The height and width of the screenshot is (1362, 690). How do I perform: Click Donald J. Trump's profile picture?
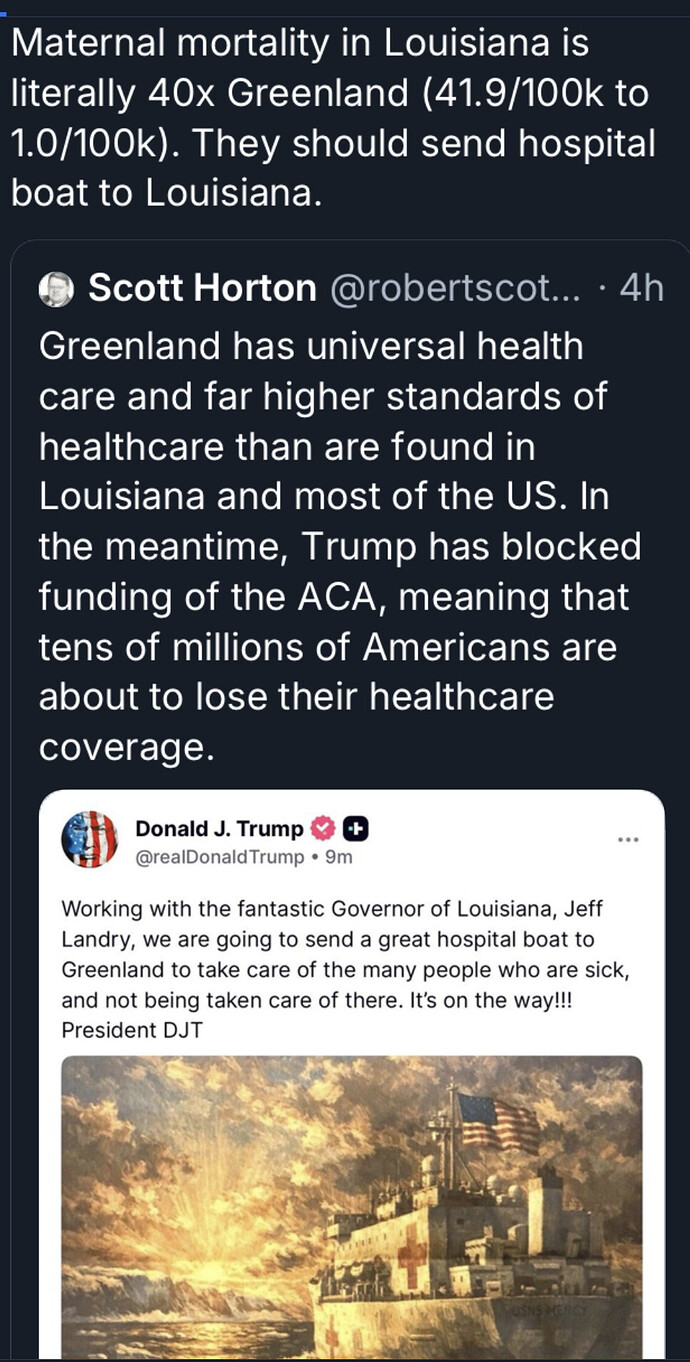(90, 840)
